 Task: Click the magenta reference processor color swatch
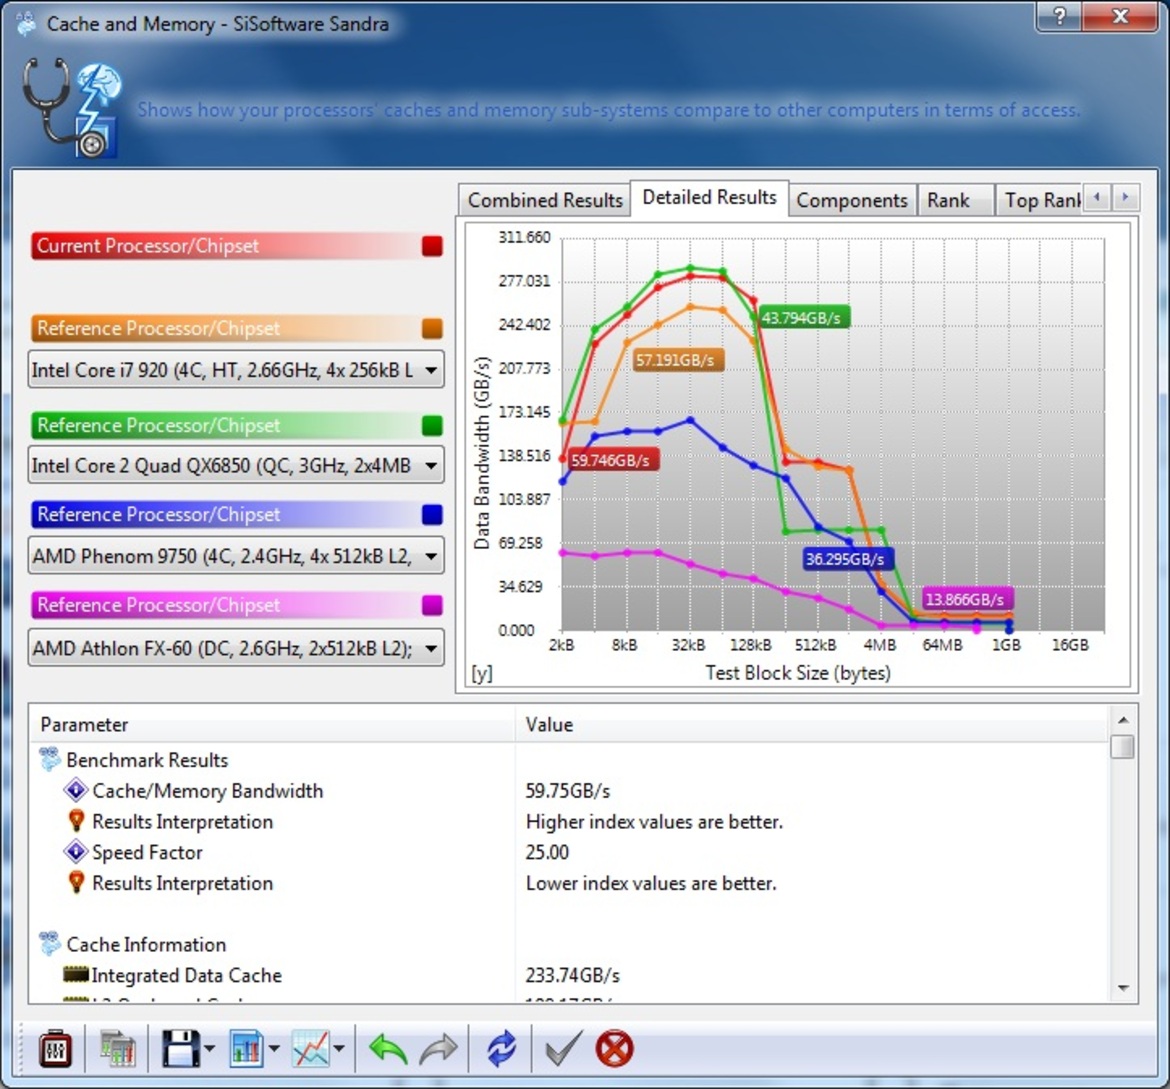pyautogui.click(x=431, y=605)
